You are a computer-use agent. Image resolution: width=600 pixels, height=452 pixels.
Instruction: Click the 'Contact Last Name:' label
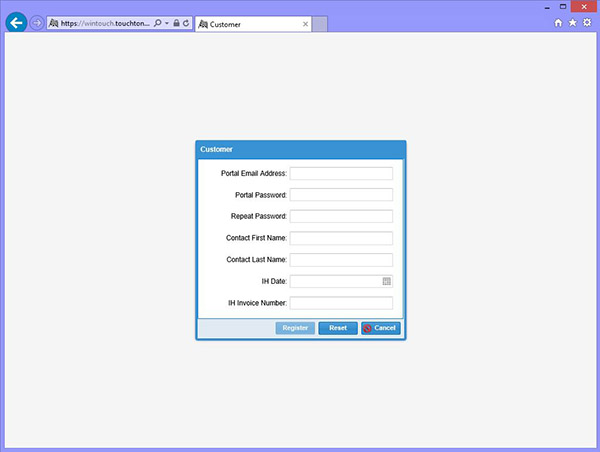(x=256, y=259)
